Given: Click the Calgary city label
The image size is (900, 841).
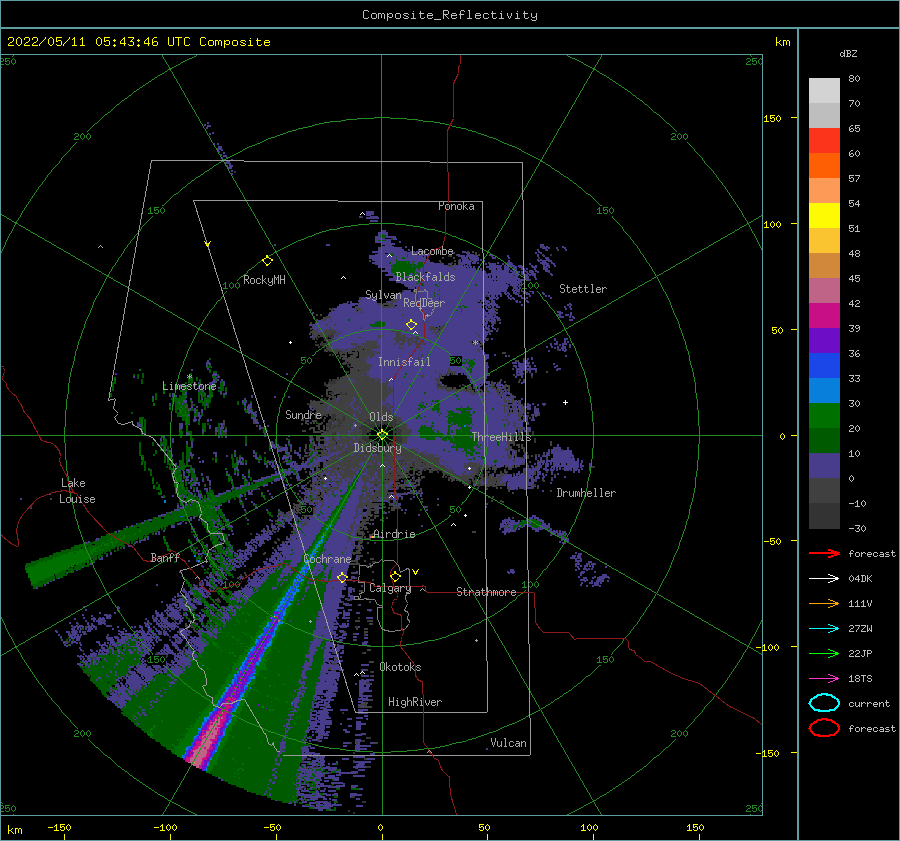Looking at the screenshot, I should click(x=390, y=588).
